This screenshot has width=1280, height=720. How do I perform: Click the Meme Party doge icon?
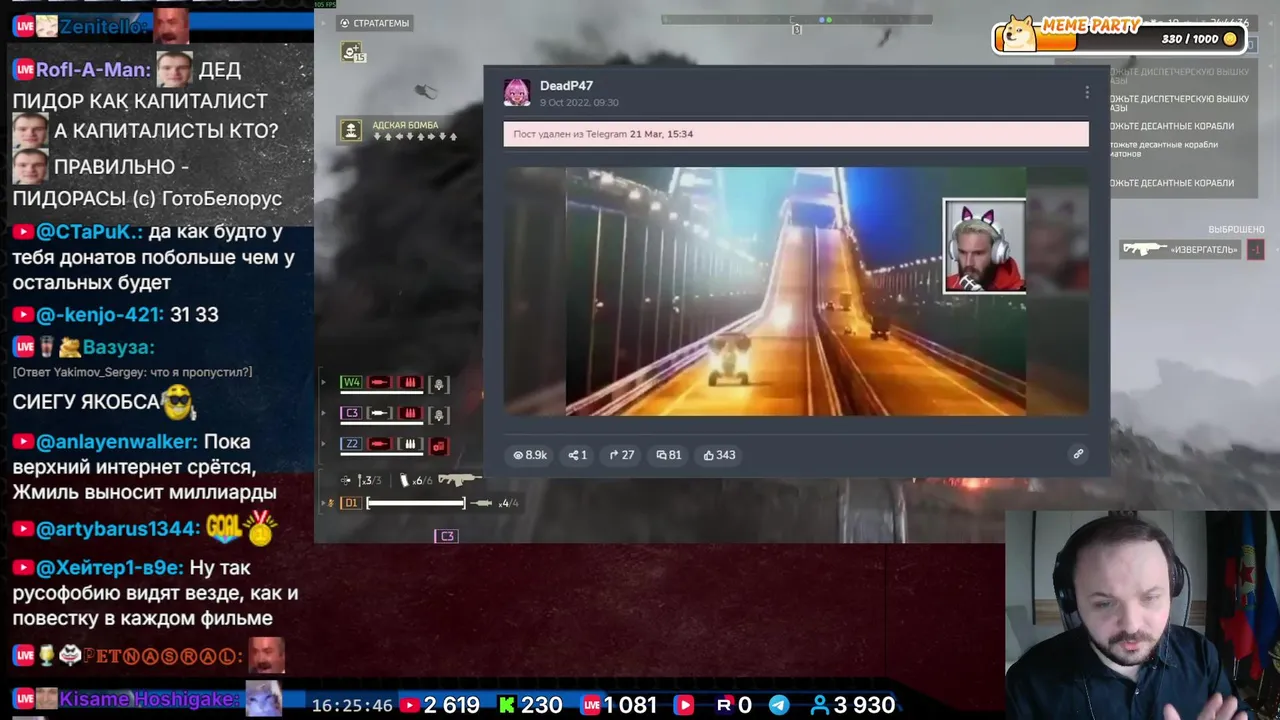(1020, 33)
